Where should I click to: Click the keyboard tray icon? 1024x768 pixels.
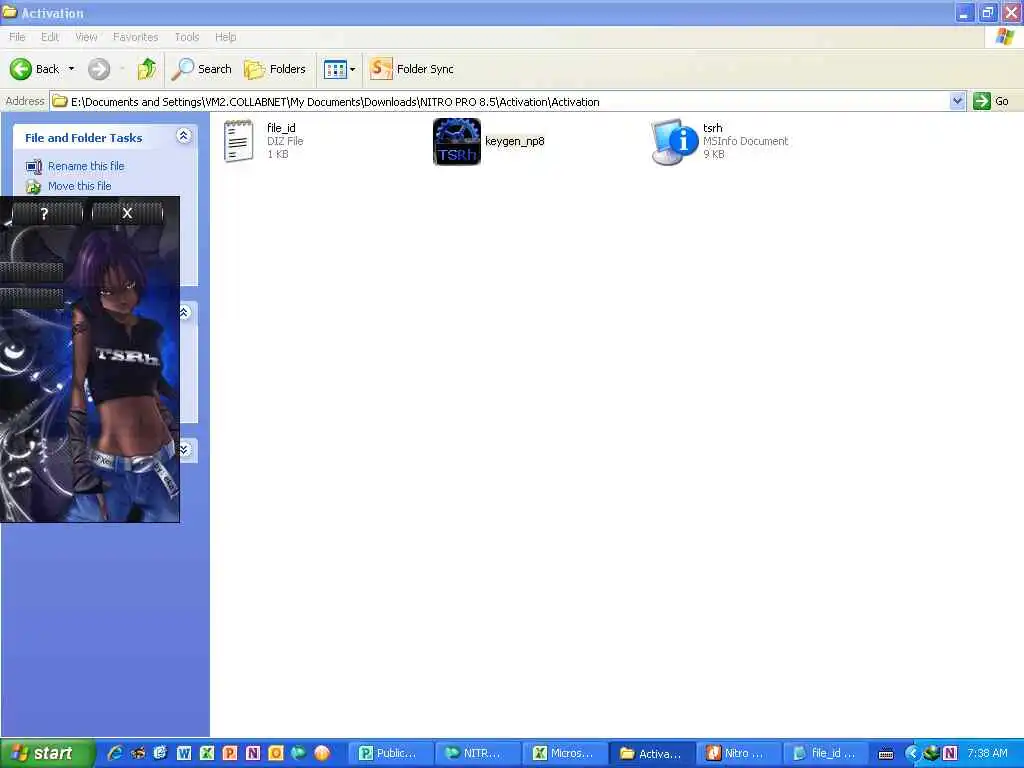886,754
